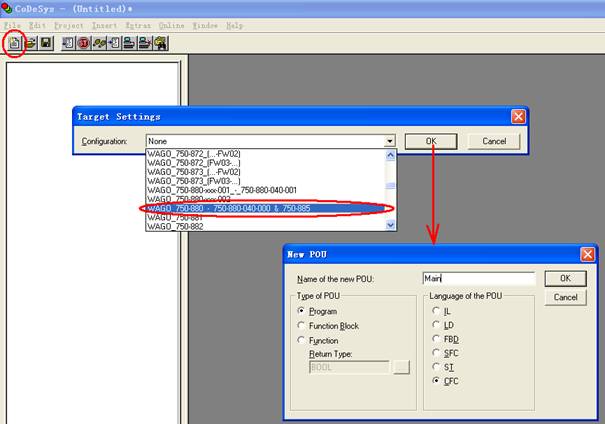This screenshot has width=605, height=424.
Task: Select the Program POU type
Action: tap(302, 311)
